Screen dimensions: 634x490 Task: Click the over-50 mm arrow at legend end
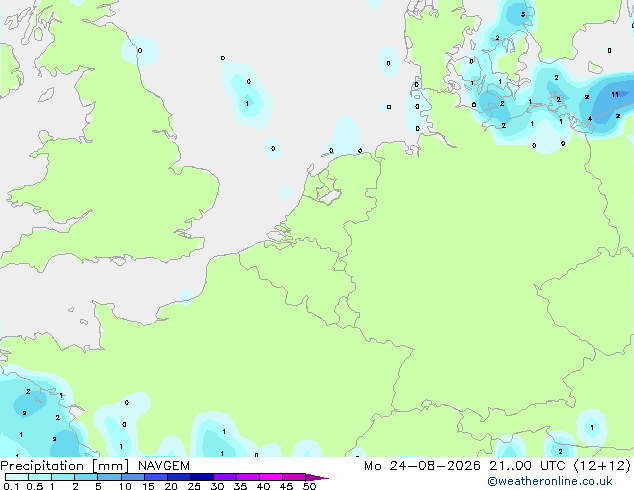(x=317, y=477)
